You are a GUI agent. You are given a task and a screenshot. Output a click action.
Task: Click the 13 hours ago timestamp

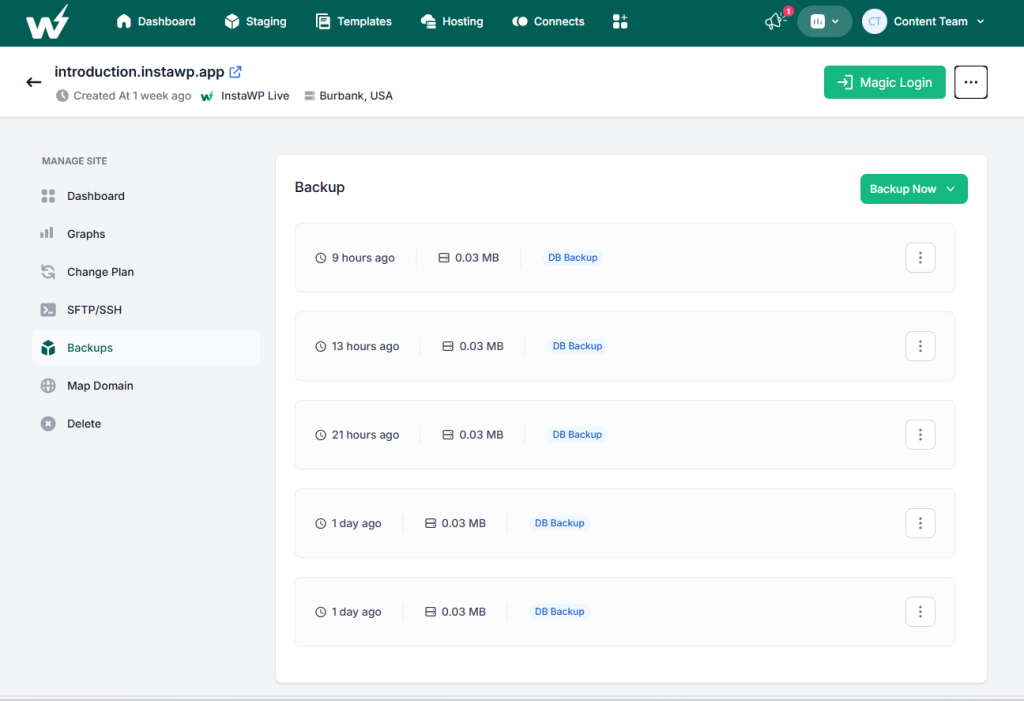point(365,346)
